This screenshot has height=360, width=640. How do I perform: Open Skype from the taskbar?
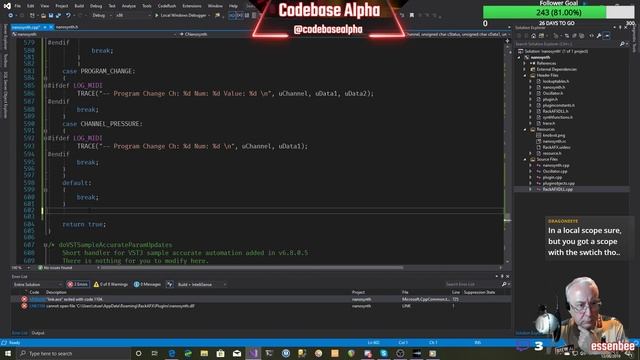(384, 353)
